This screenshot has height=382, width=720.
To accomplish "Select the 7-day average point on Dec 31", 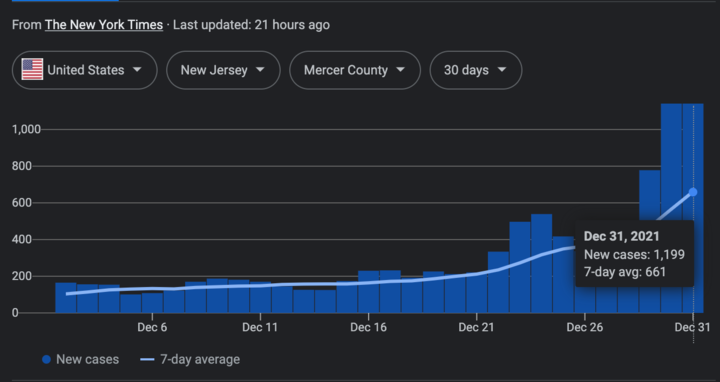I will [x=693, y=192].
